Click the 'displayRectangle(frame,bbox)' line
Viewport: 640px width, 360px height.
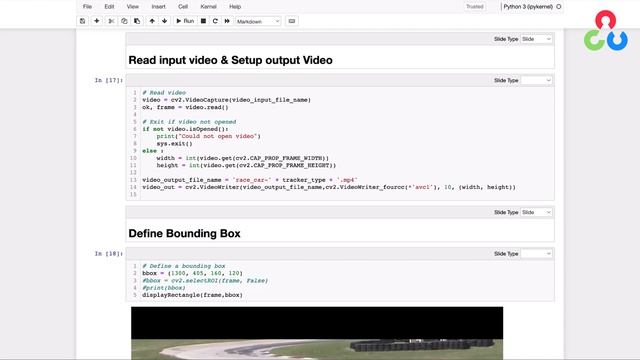click(192, 295)
